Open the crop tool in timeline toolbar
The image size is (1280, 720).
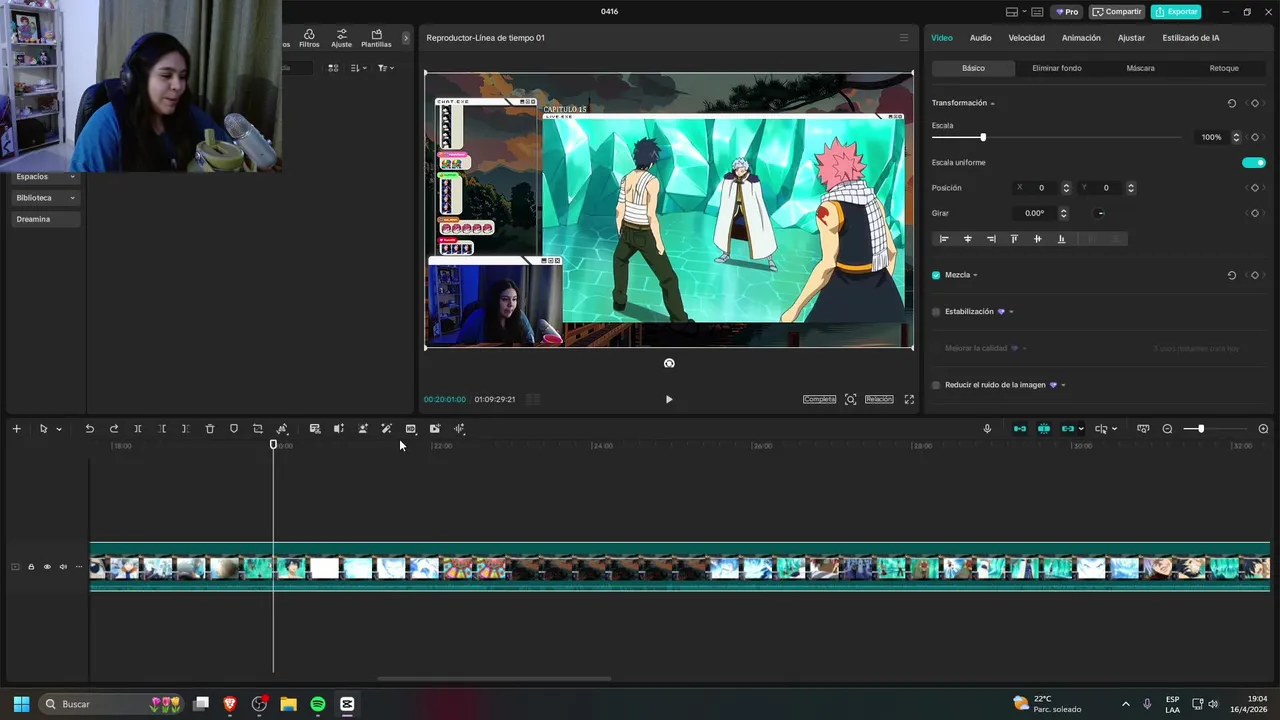click(258, 429)
